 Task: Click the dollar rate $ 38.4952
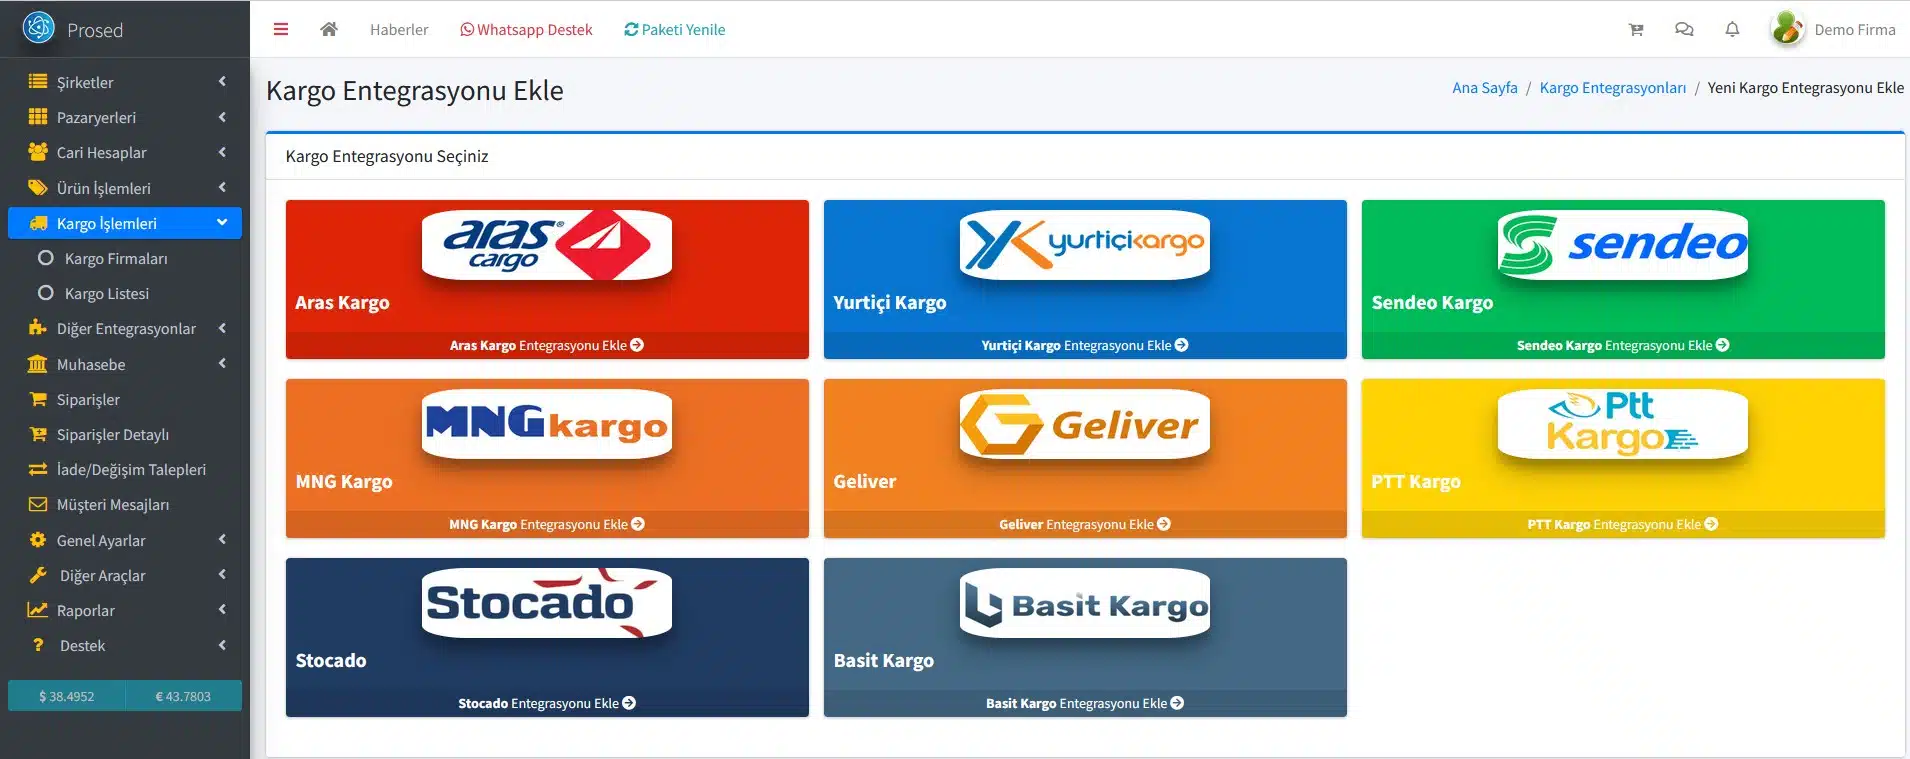[67, 696]
